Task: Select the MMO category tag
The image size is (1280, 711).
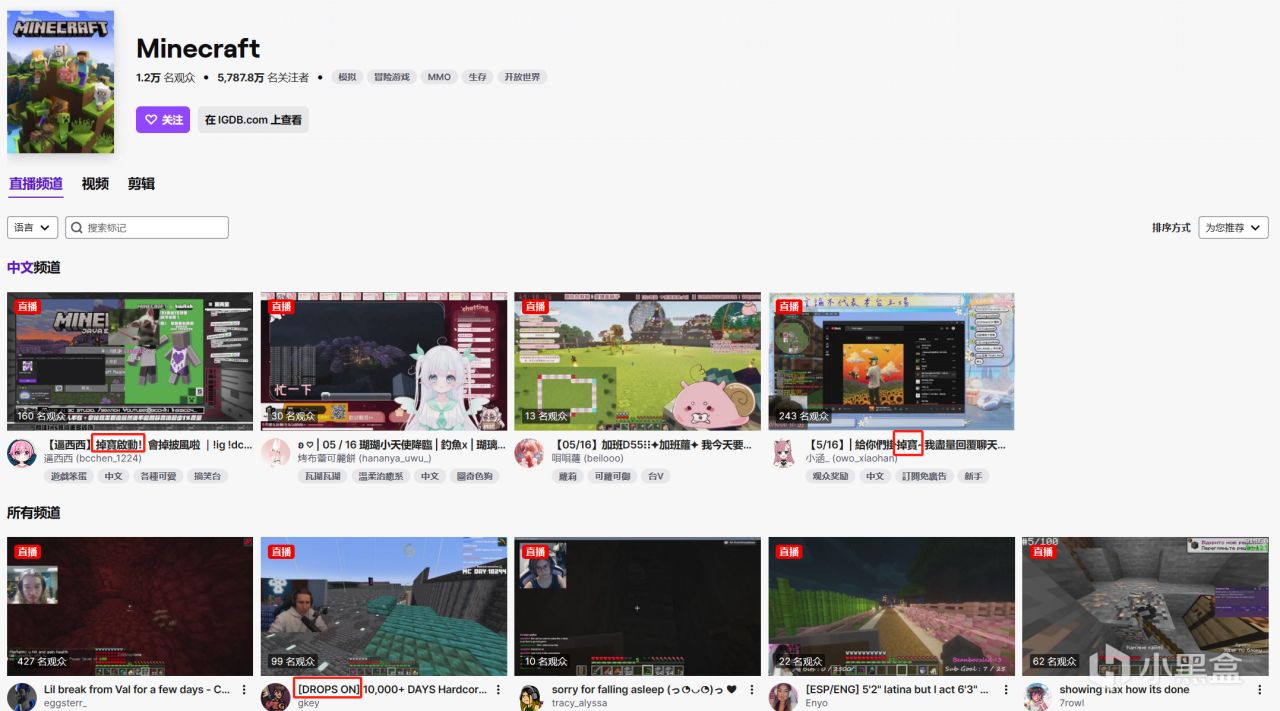Action: pyautogui.click(x=439, y=77)
